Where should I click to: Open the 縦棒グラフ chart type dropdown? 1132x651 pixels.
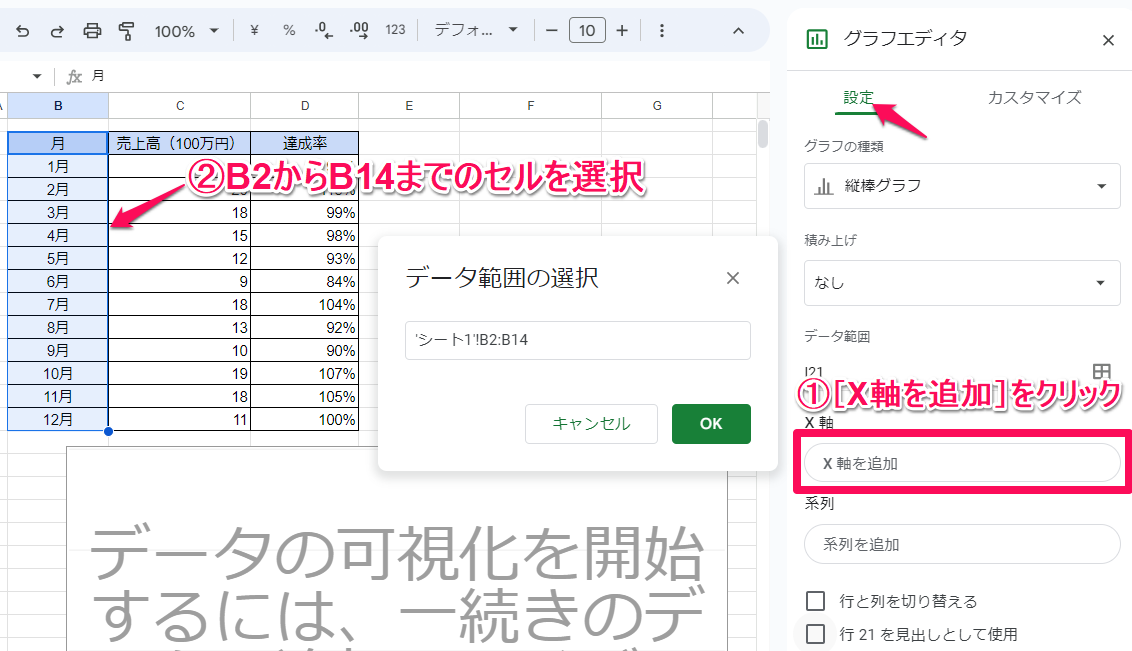point(962,186)
